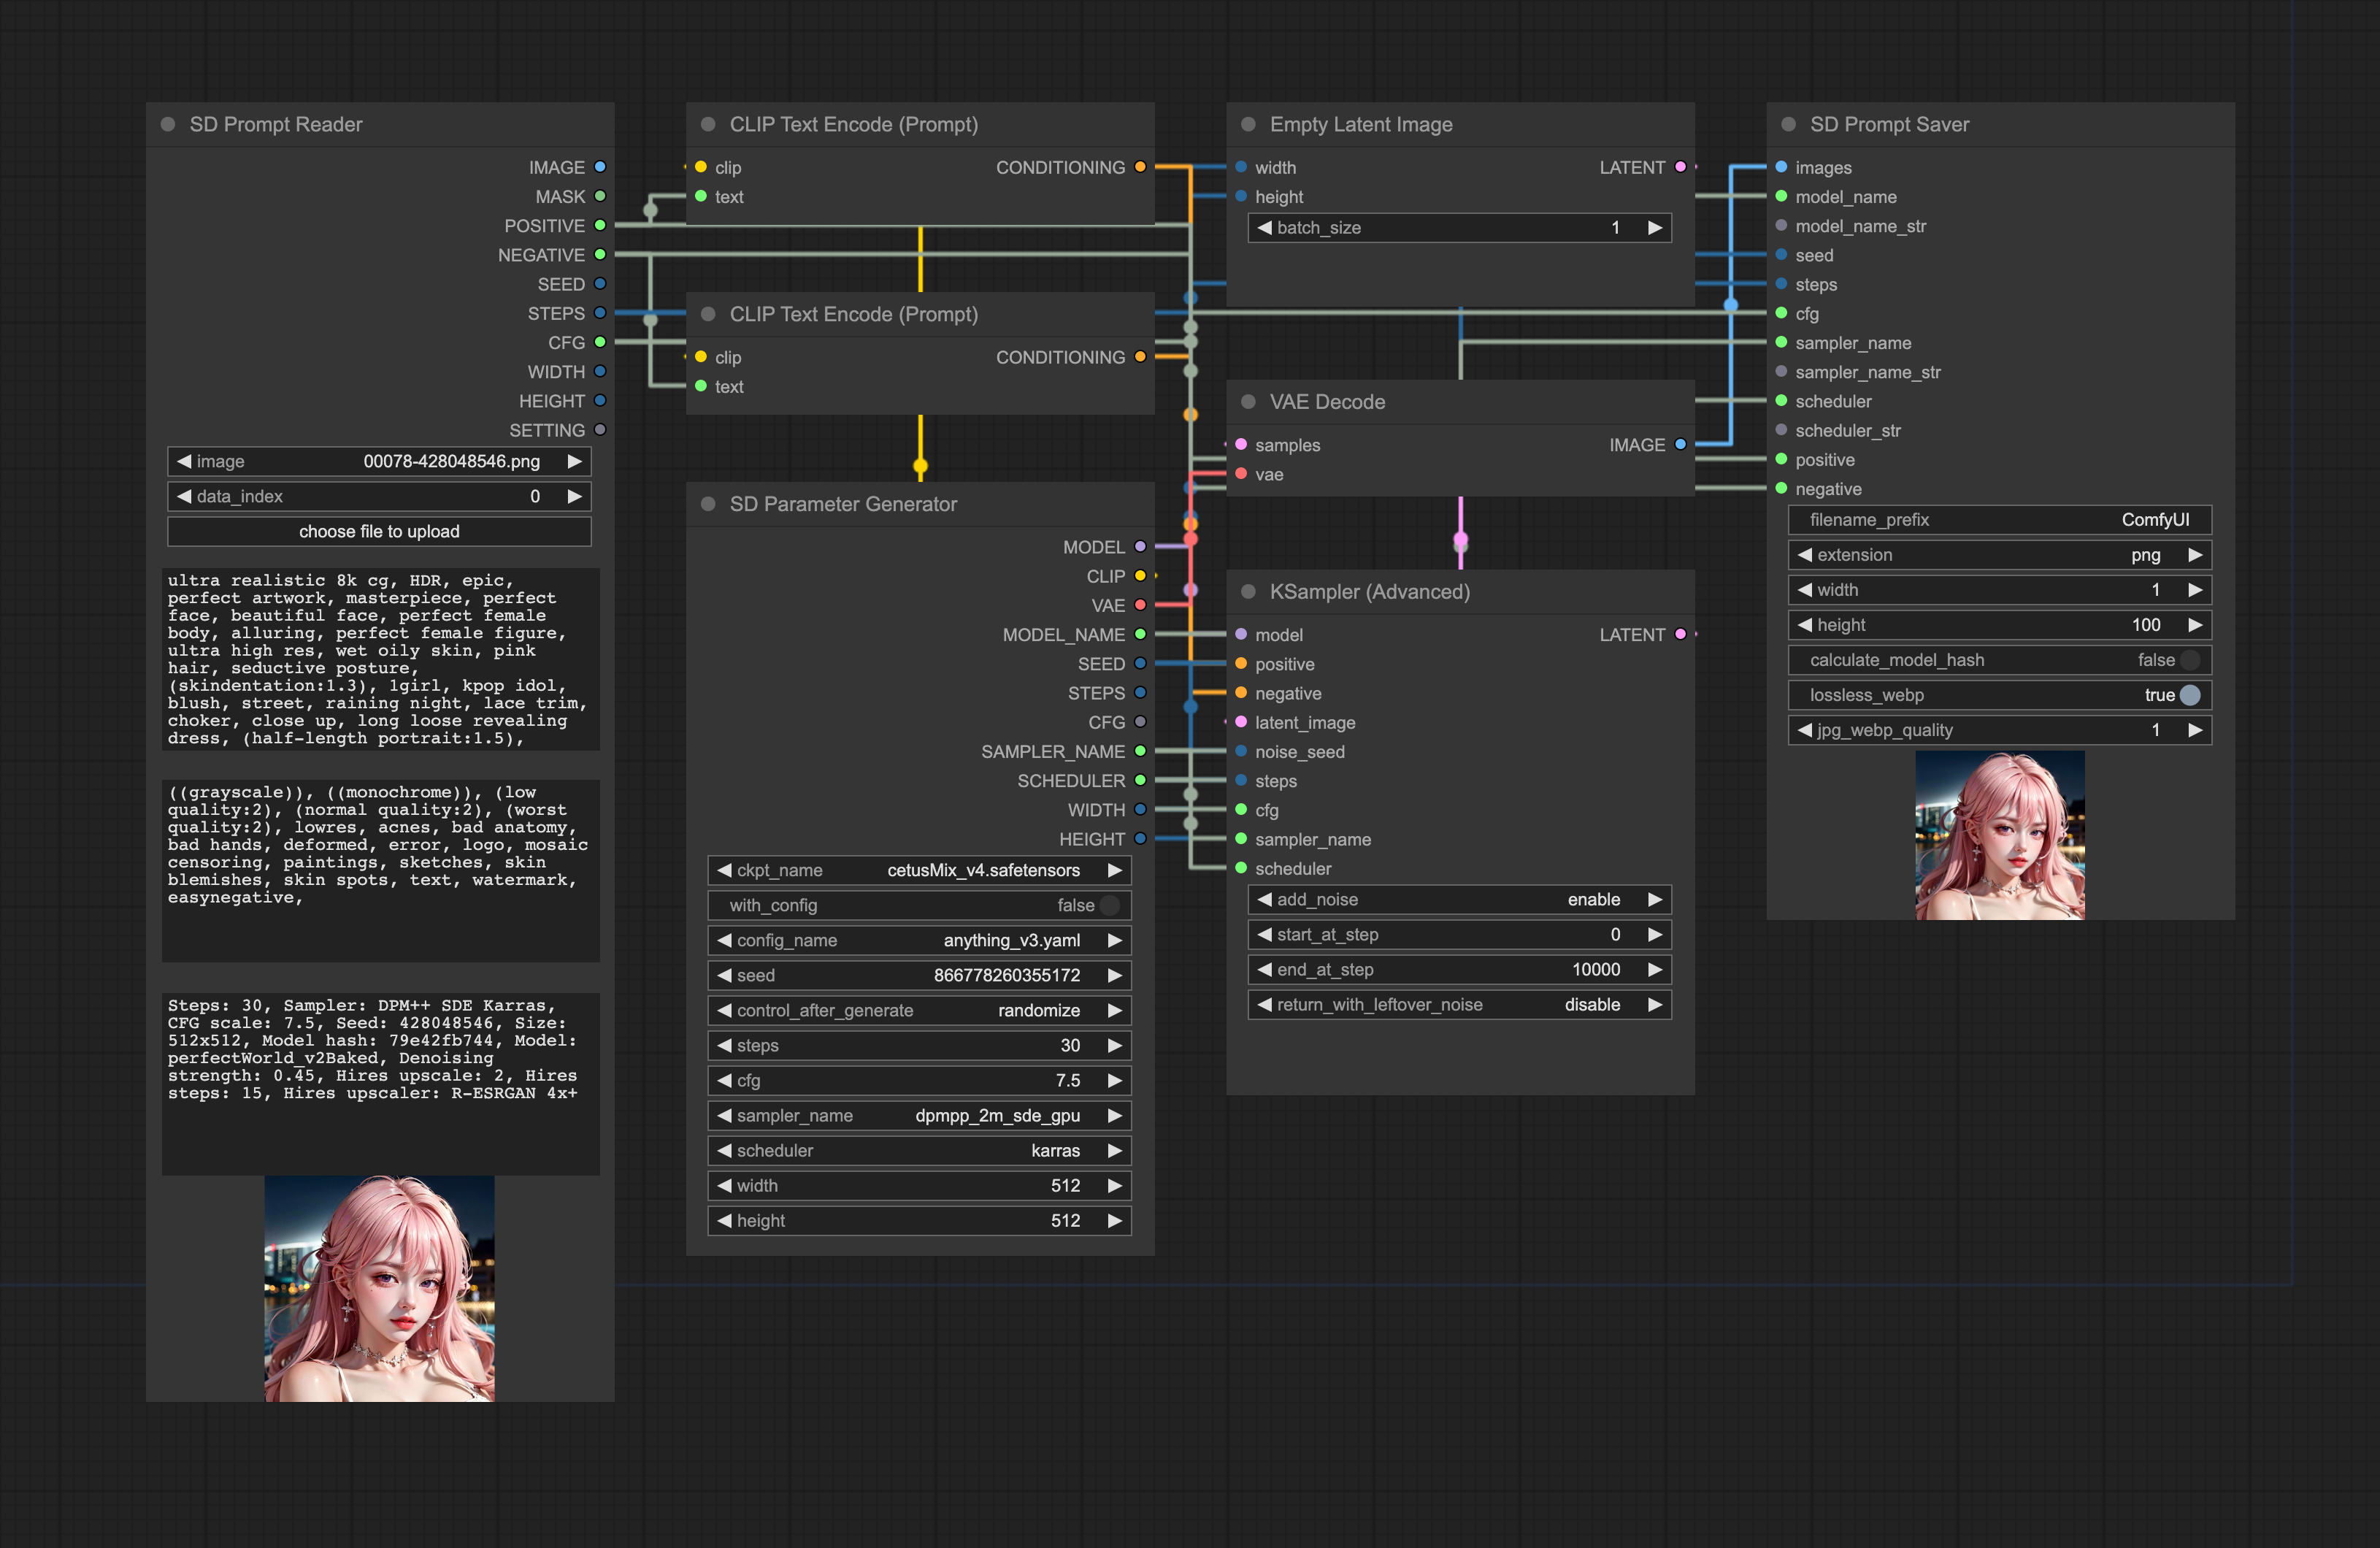Collapse the Empty Latent Image node dot
Image resolution: width=2380 pixels, height=1548 pixels.
click(x=1248, y=124)
